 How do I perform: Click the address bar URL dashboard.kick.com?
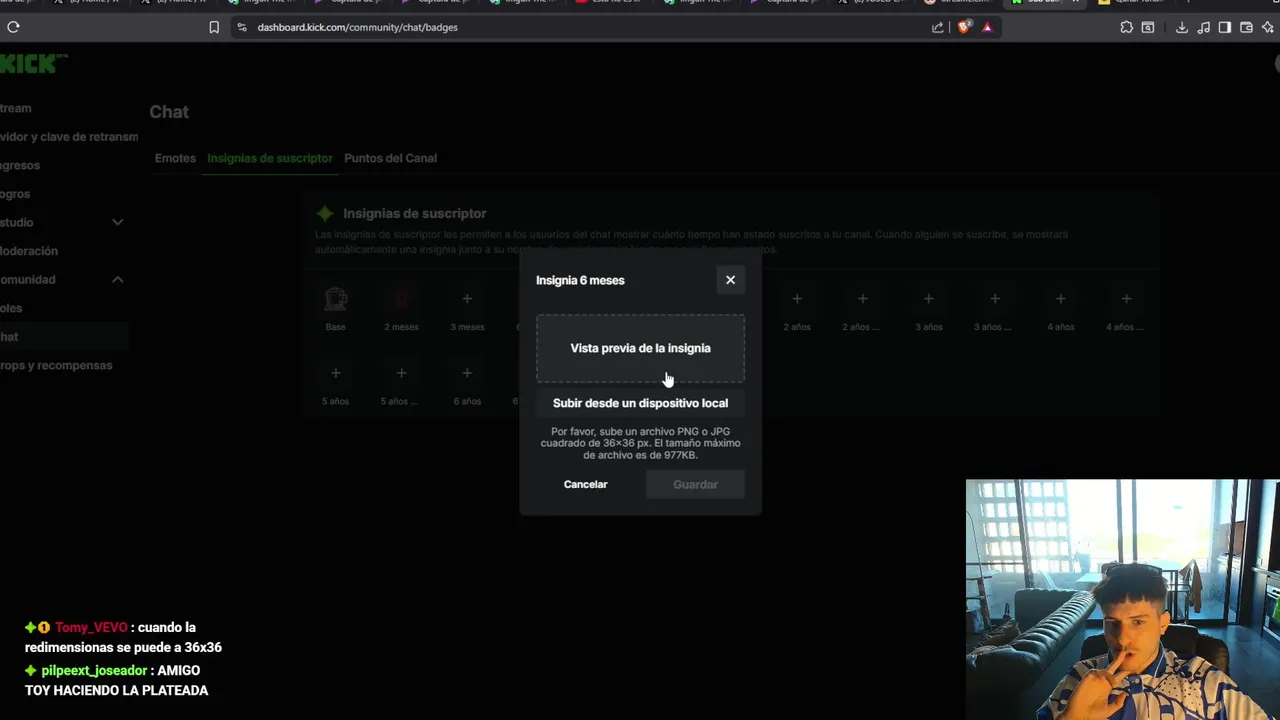(357, 27)
